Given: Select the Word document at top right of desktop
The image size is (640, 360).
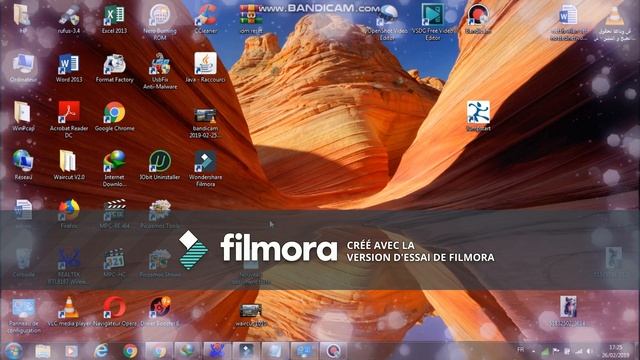Looking at the screenshot, I should (569, 22).
